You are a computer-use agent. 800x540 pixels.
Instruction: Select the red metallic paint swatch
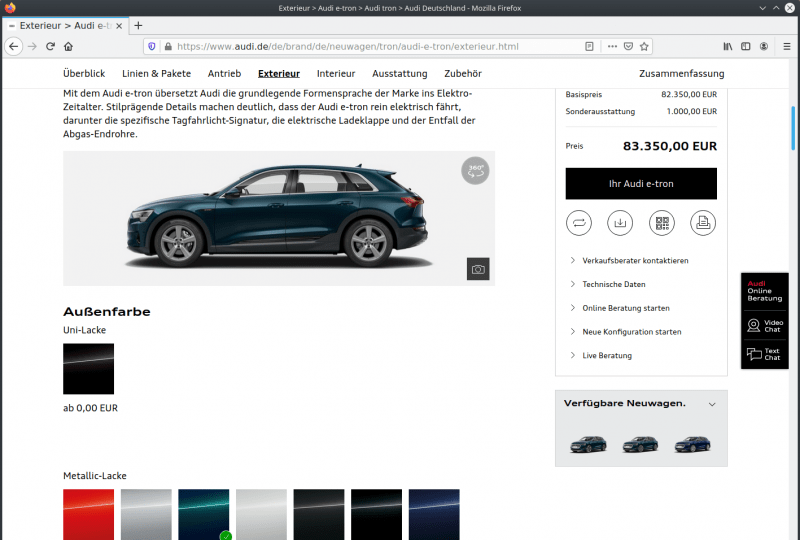[x=88, y=514]
